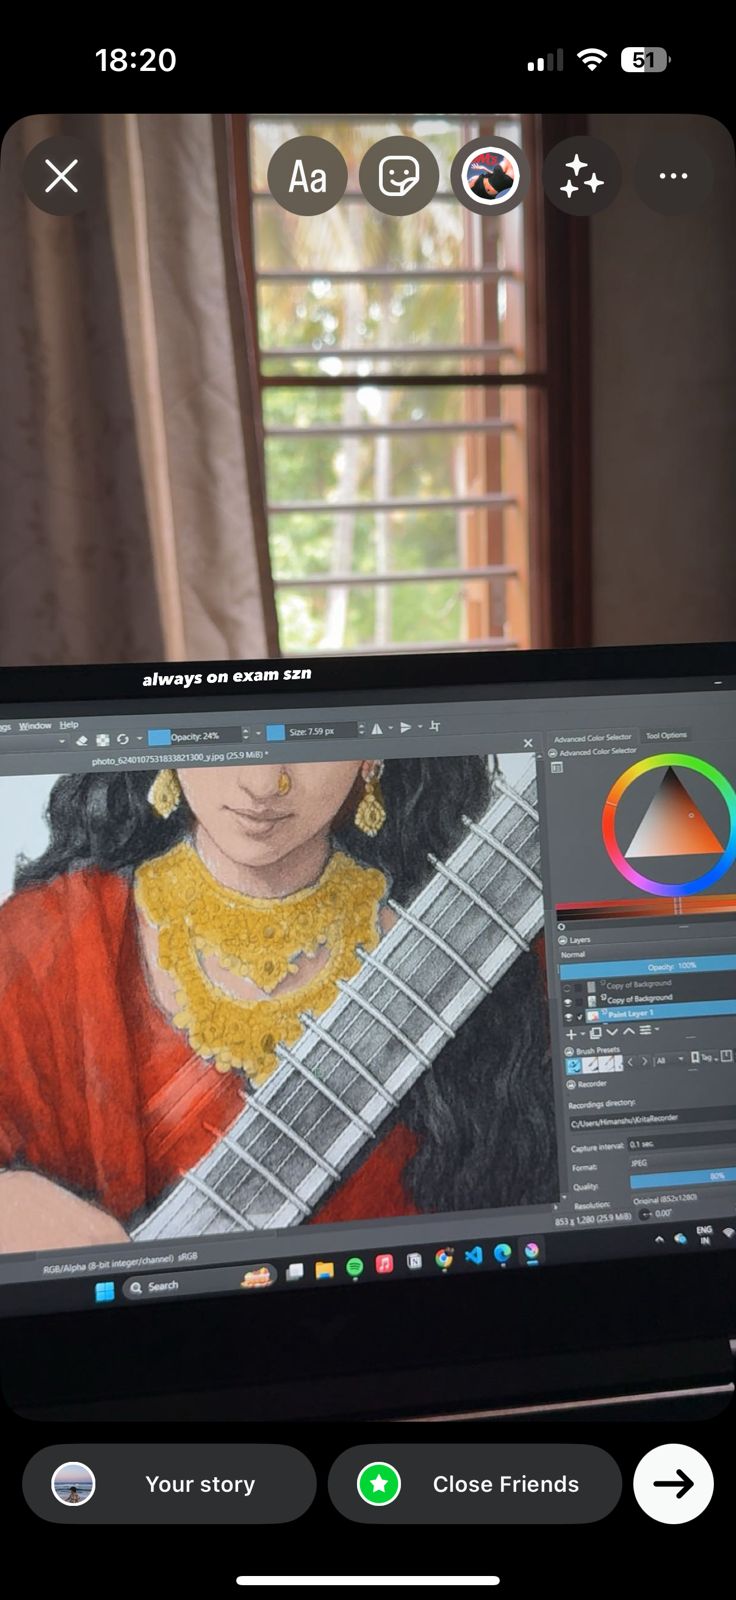736x1600 pixels.
Task: Adjust the layer Opacity 100% slider
Action: coord(647,968)
